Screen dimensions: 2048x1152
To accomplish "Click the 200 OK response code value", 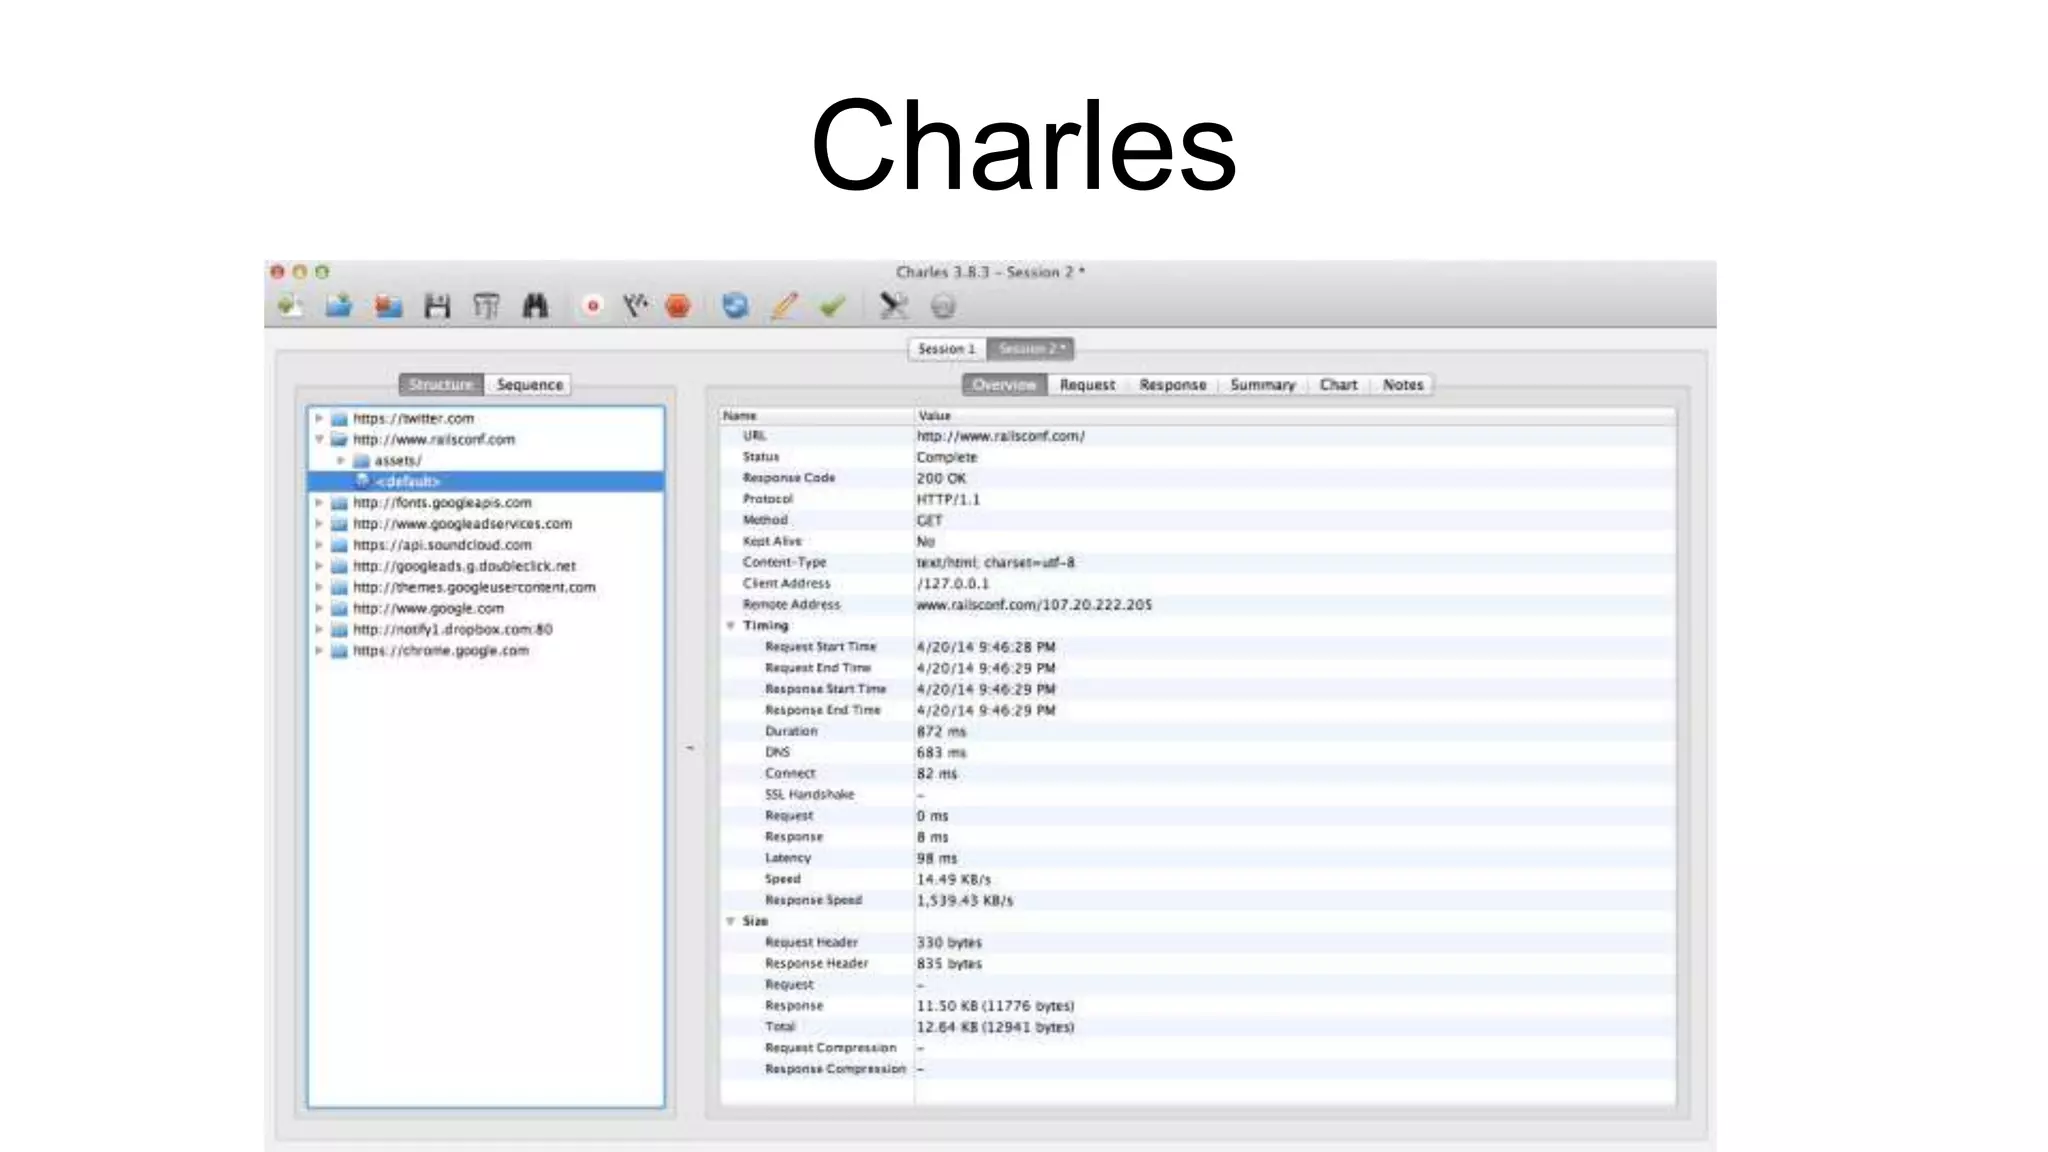I will tap(941, 478).
